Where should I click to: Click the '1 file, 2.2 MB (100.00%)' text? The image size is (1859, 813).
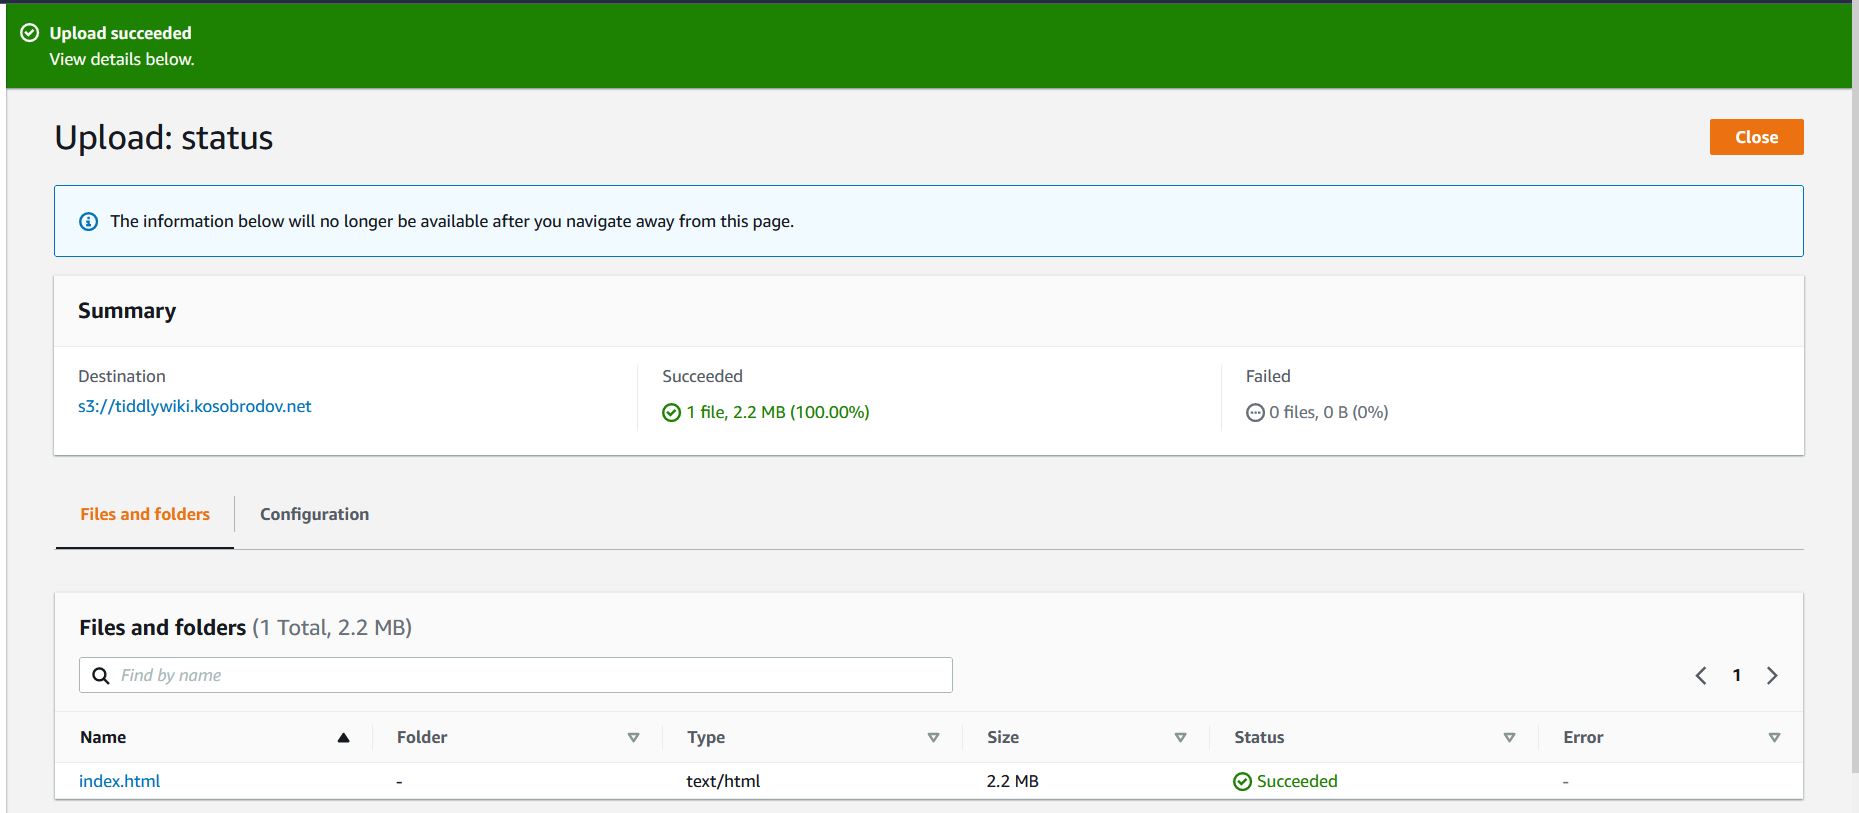click(778, 412)
